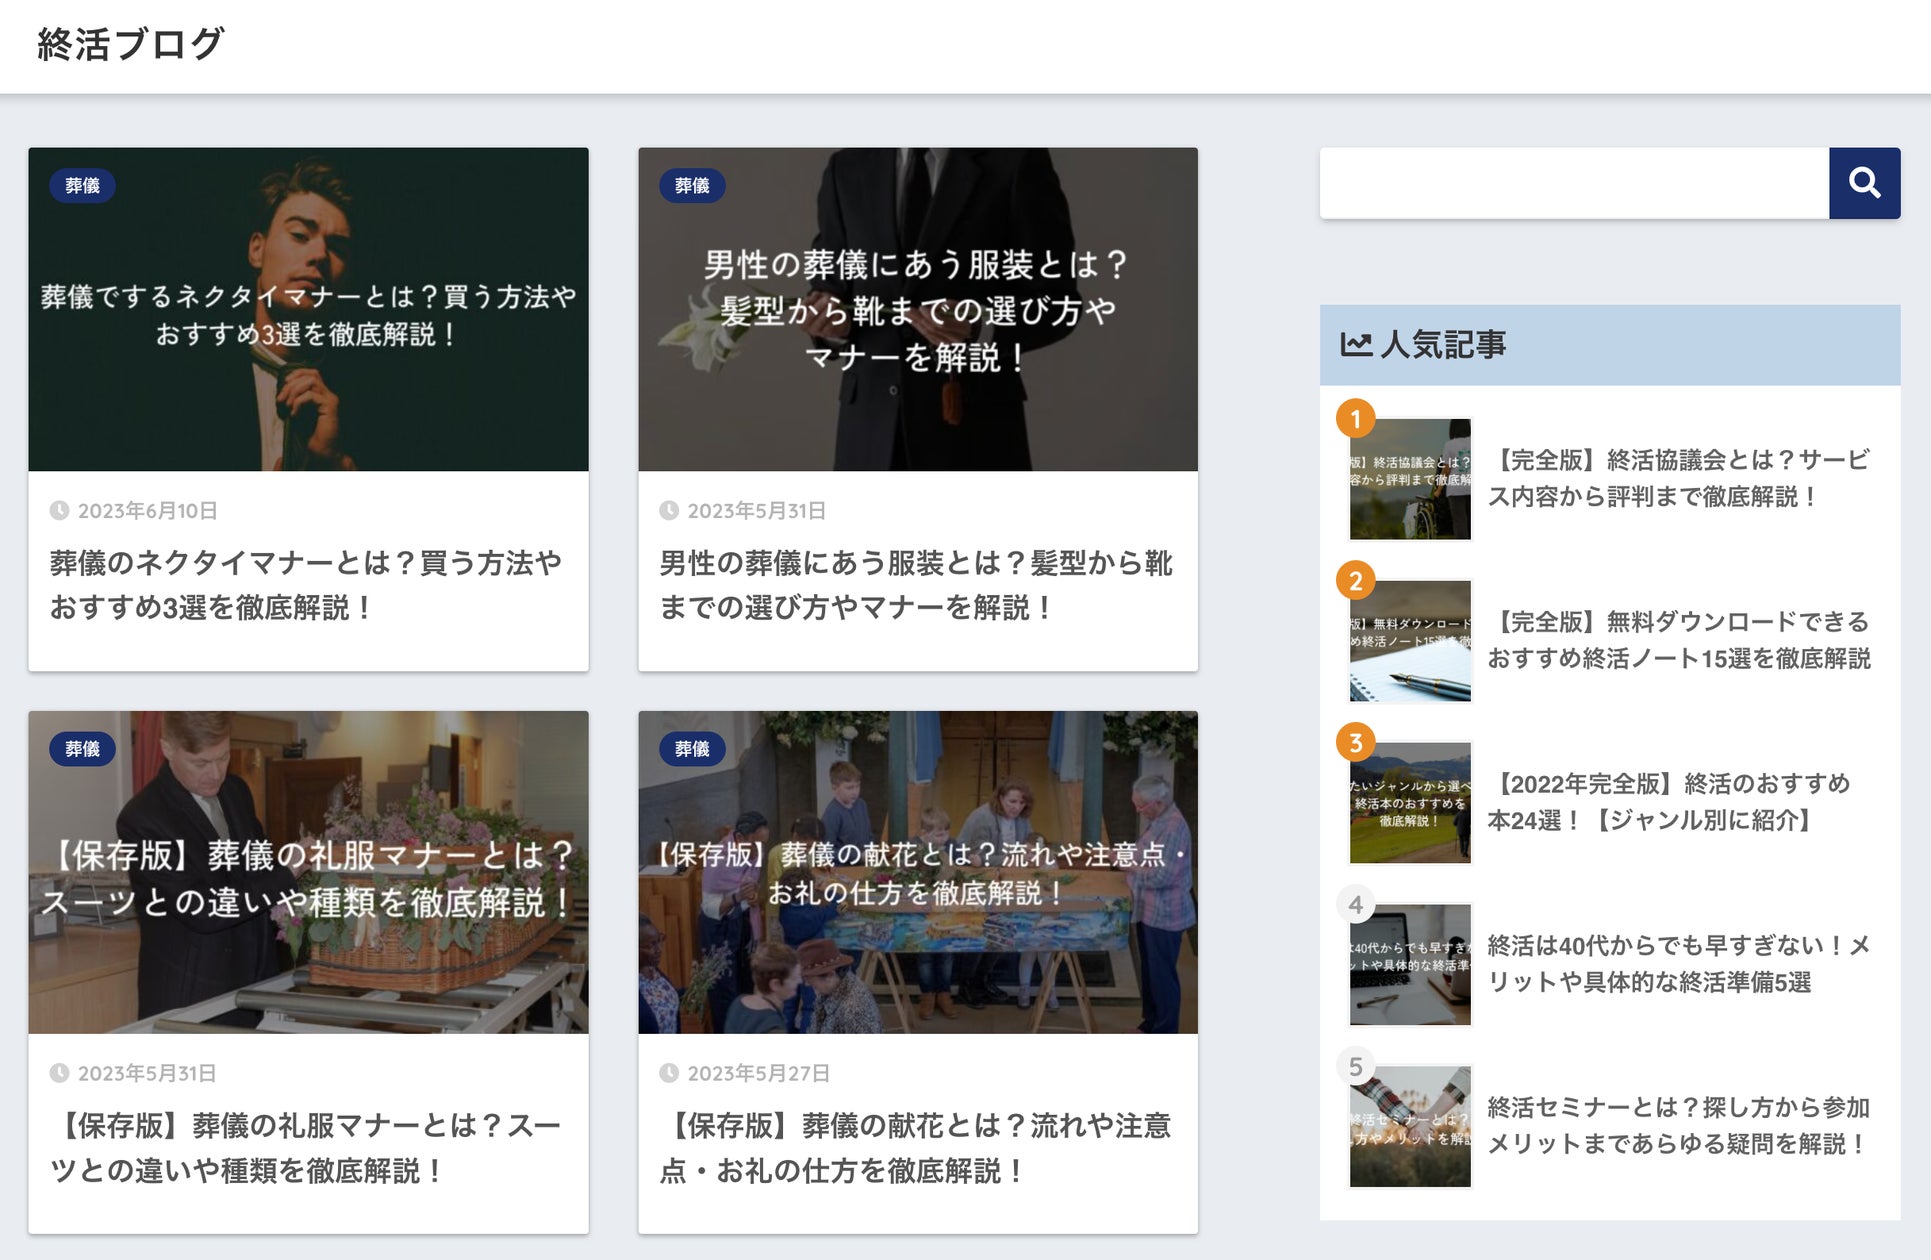Open rank 1 popular post 終活協議会とは
Image resolution: width=1931 pixels, height=1260 pixels.
[1678, 478]
